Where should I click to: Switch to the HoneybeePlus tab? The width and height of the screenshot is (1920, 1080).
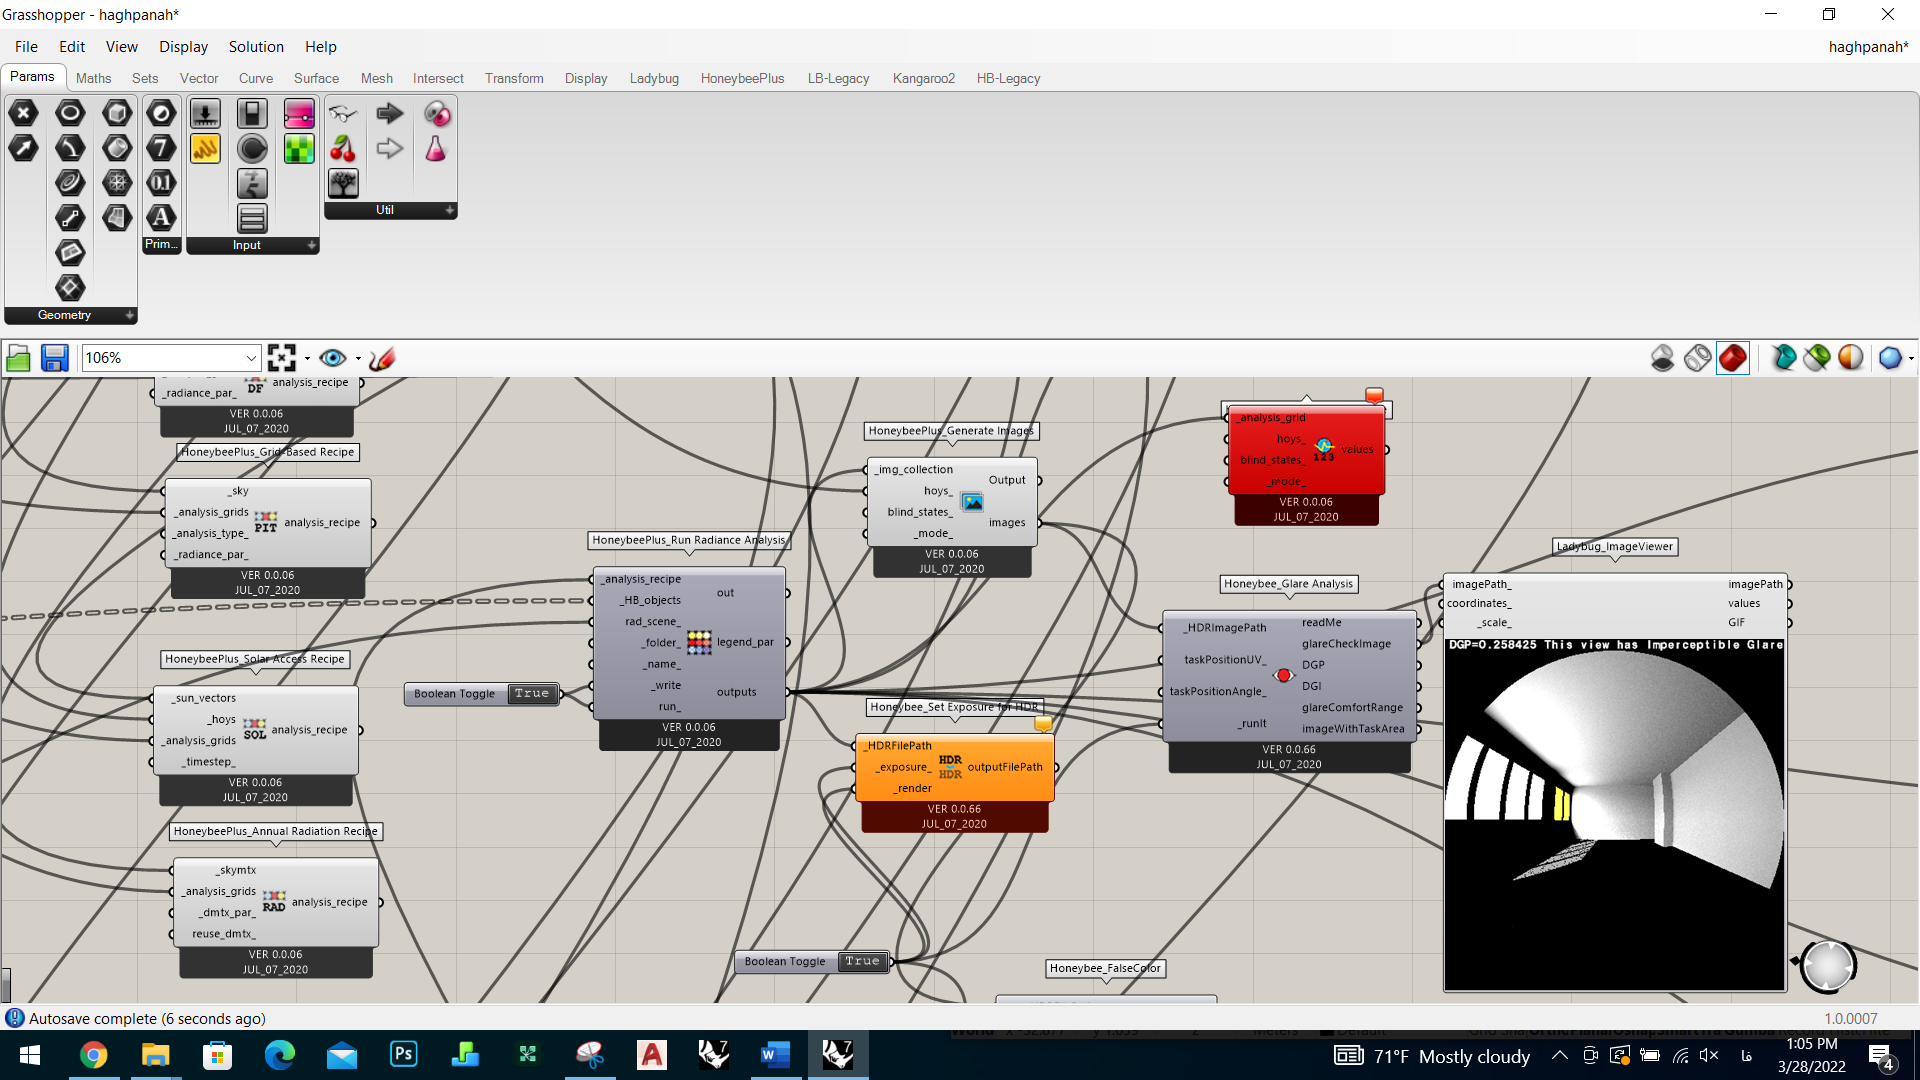point(742,78)
